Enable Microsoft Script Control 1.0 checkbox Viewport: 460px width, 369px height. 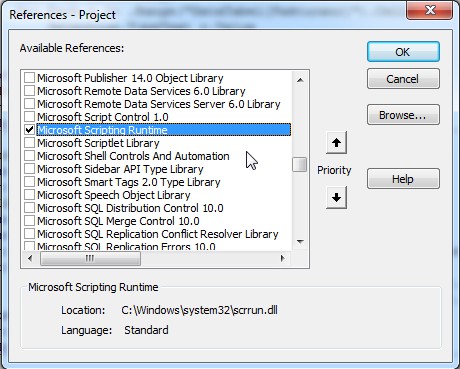pyautogui.click(x=29, y=117)
